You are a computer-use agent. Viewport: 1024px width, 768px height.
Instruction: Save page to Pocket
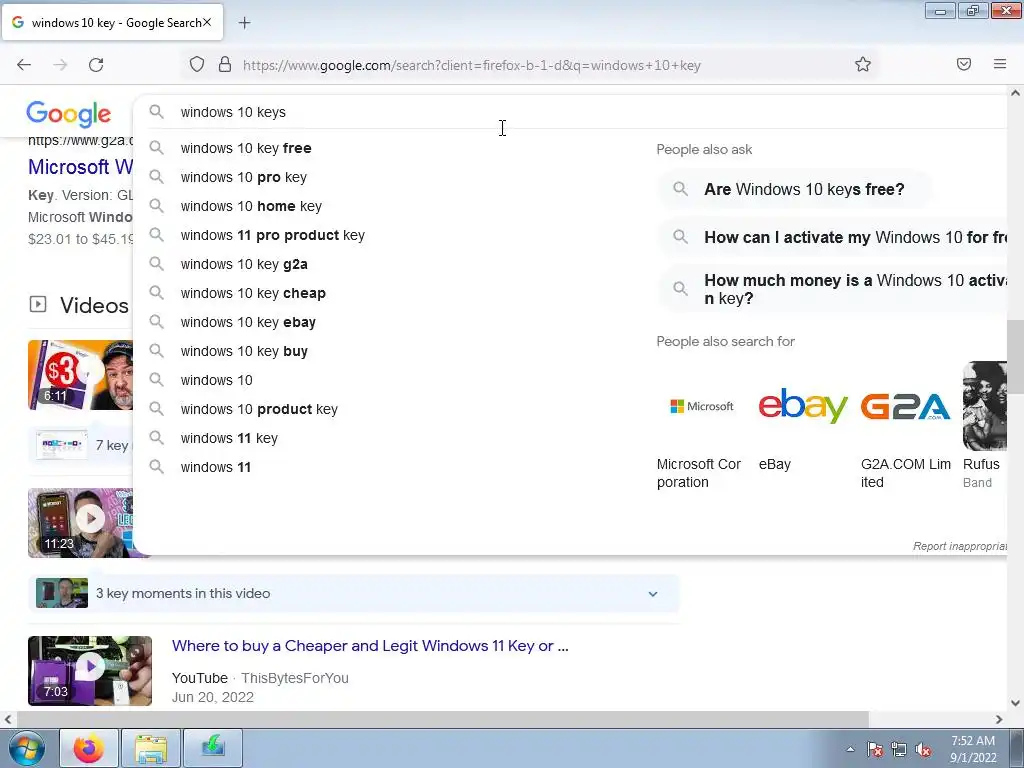(x=964, y=64)
